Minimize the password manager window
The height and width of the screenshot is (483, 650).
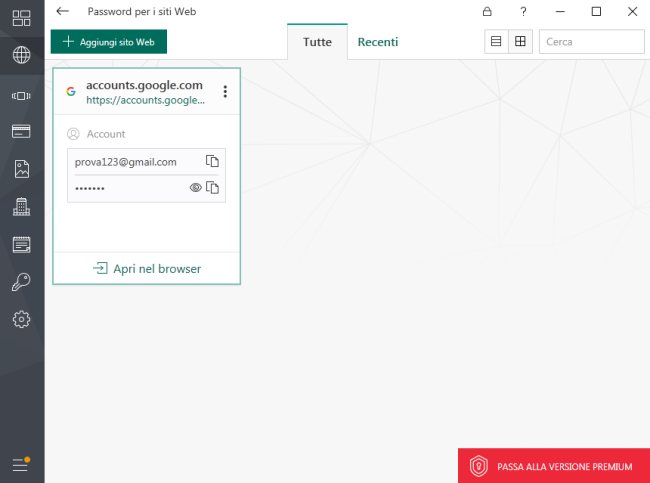pos(560,11)
